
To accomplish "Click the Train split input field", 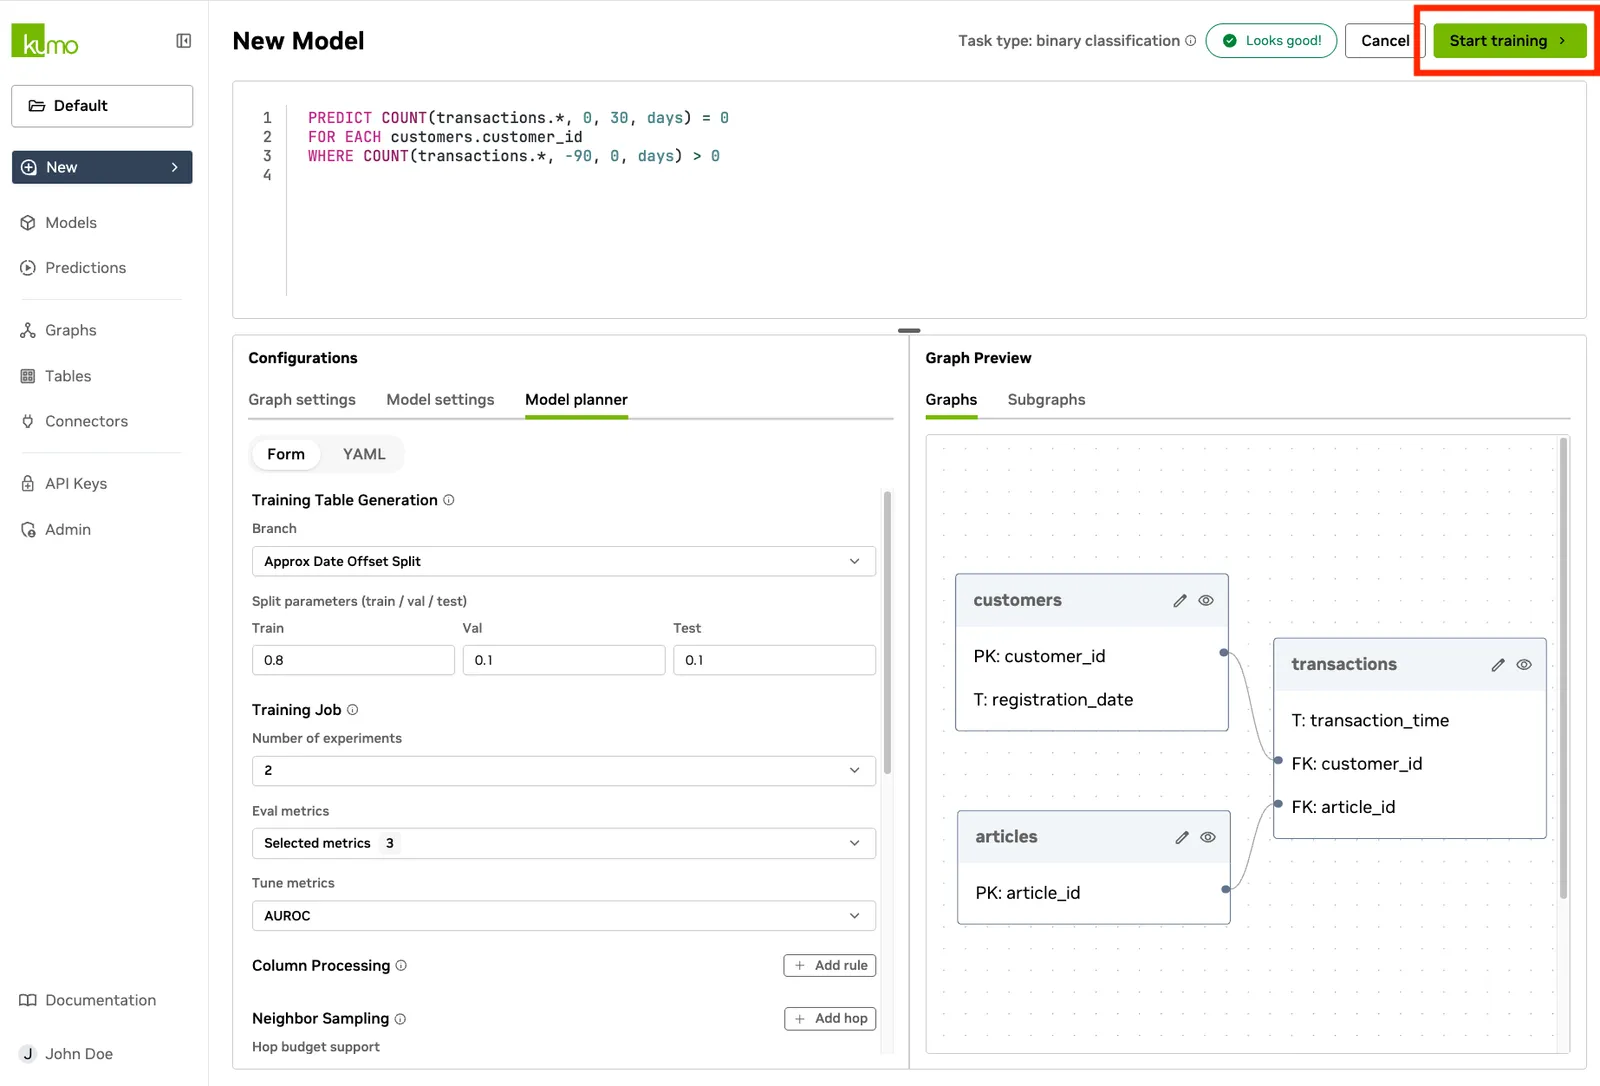I will click(353, 660).
